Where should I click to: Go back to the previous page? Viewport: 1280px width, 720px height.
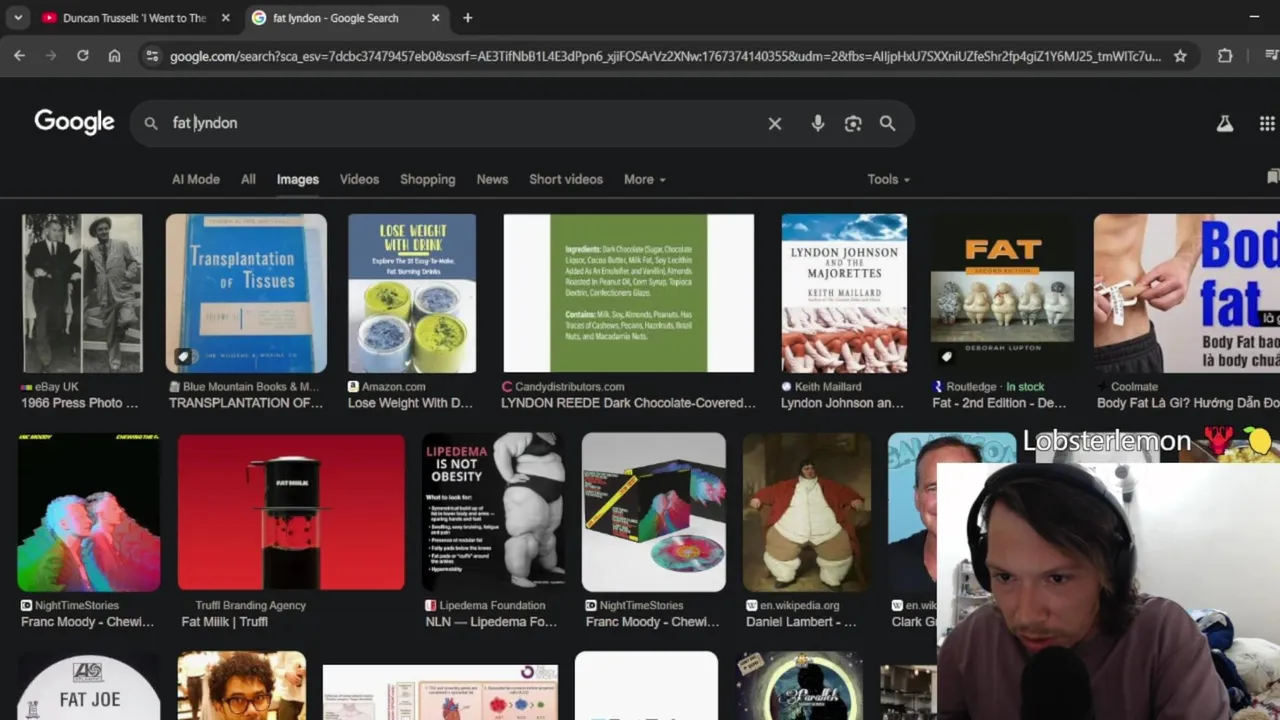(x=19, y=56)
